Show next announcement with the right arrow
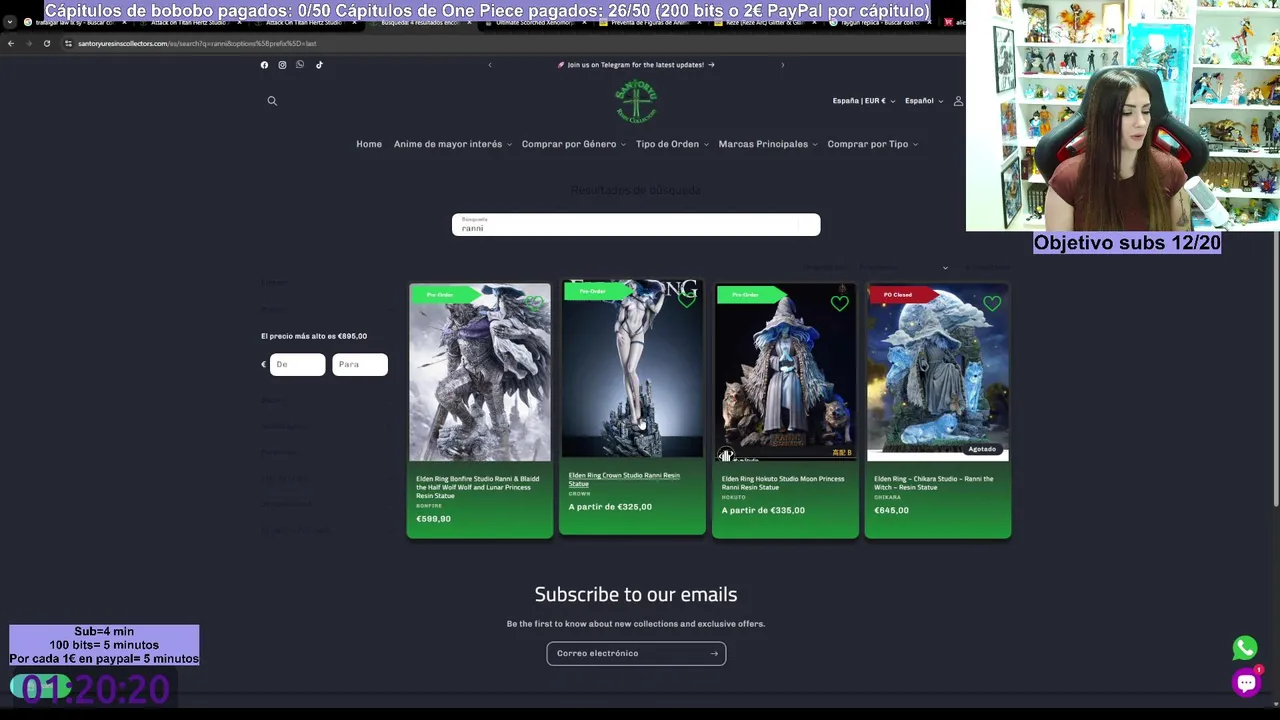This screenshot has height=720, width=1280. pyautogui.click(x=782, y=65)
